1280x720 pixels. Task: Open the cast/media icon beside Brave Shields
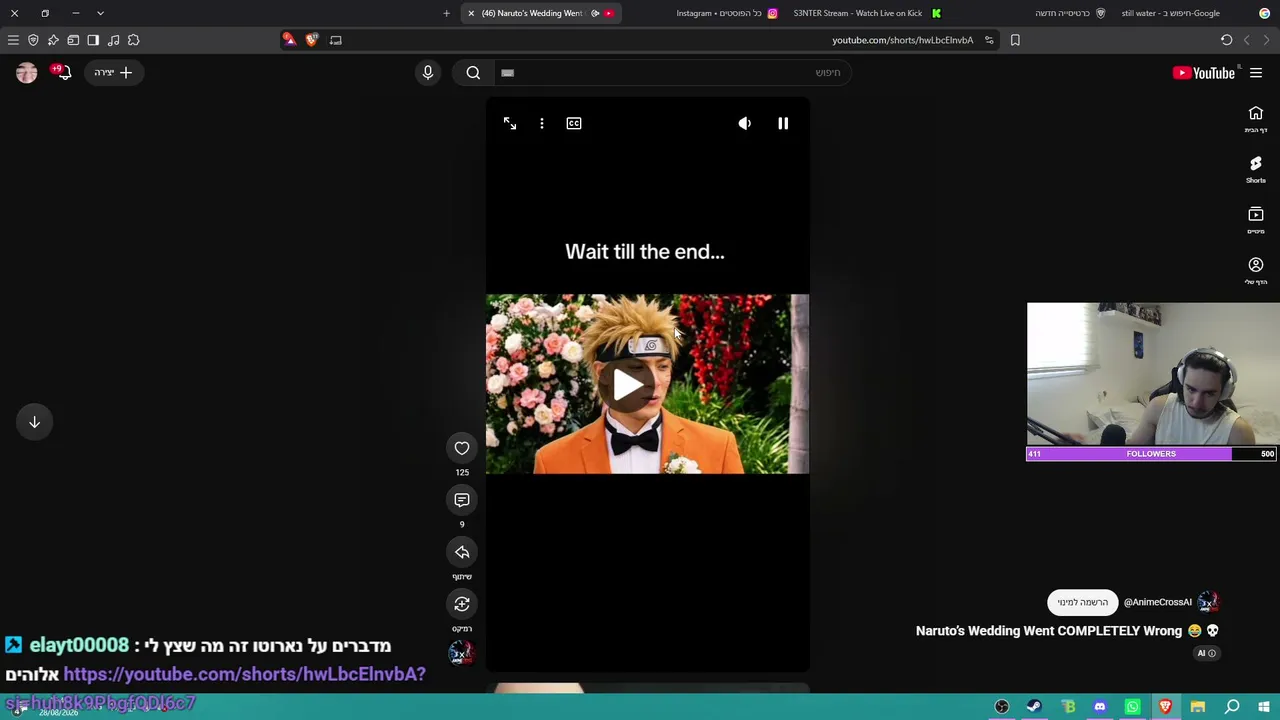coord(336,40)
